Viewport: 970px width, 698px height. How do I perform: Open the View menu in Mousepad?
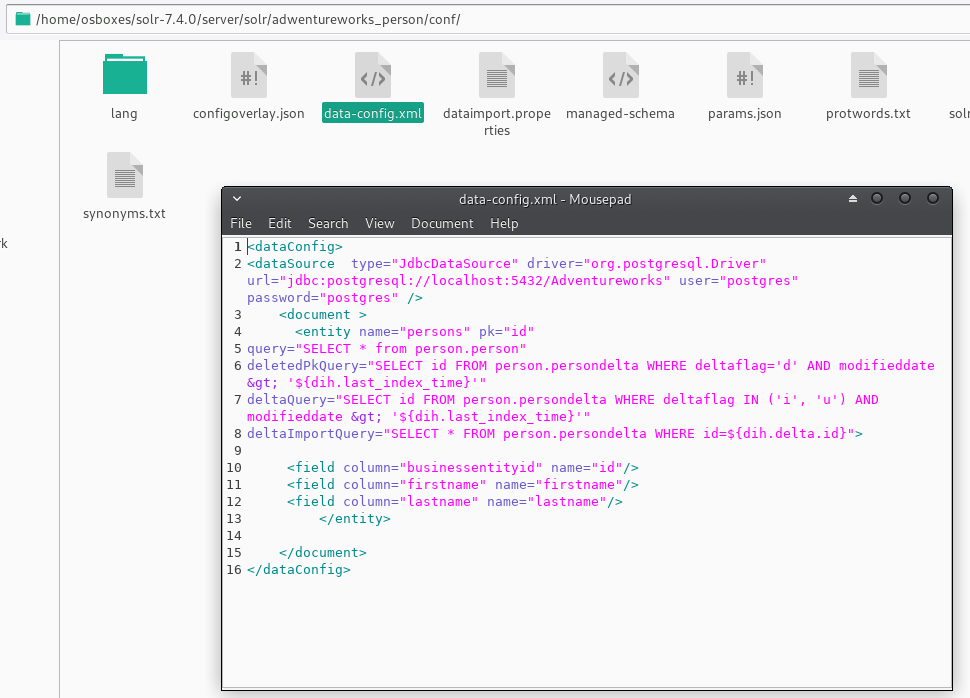379,223
